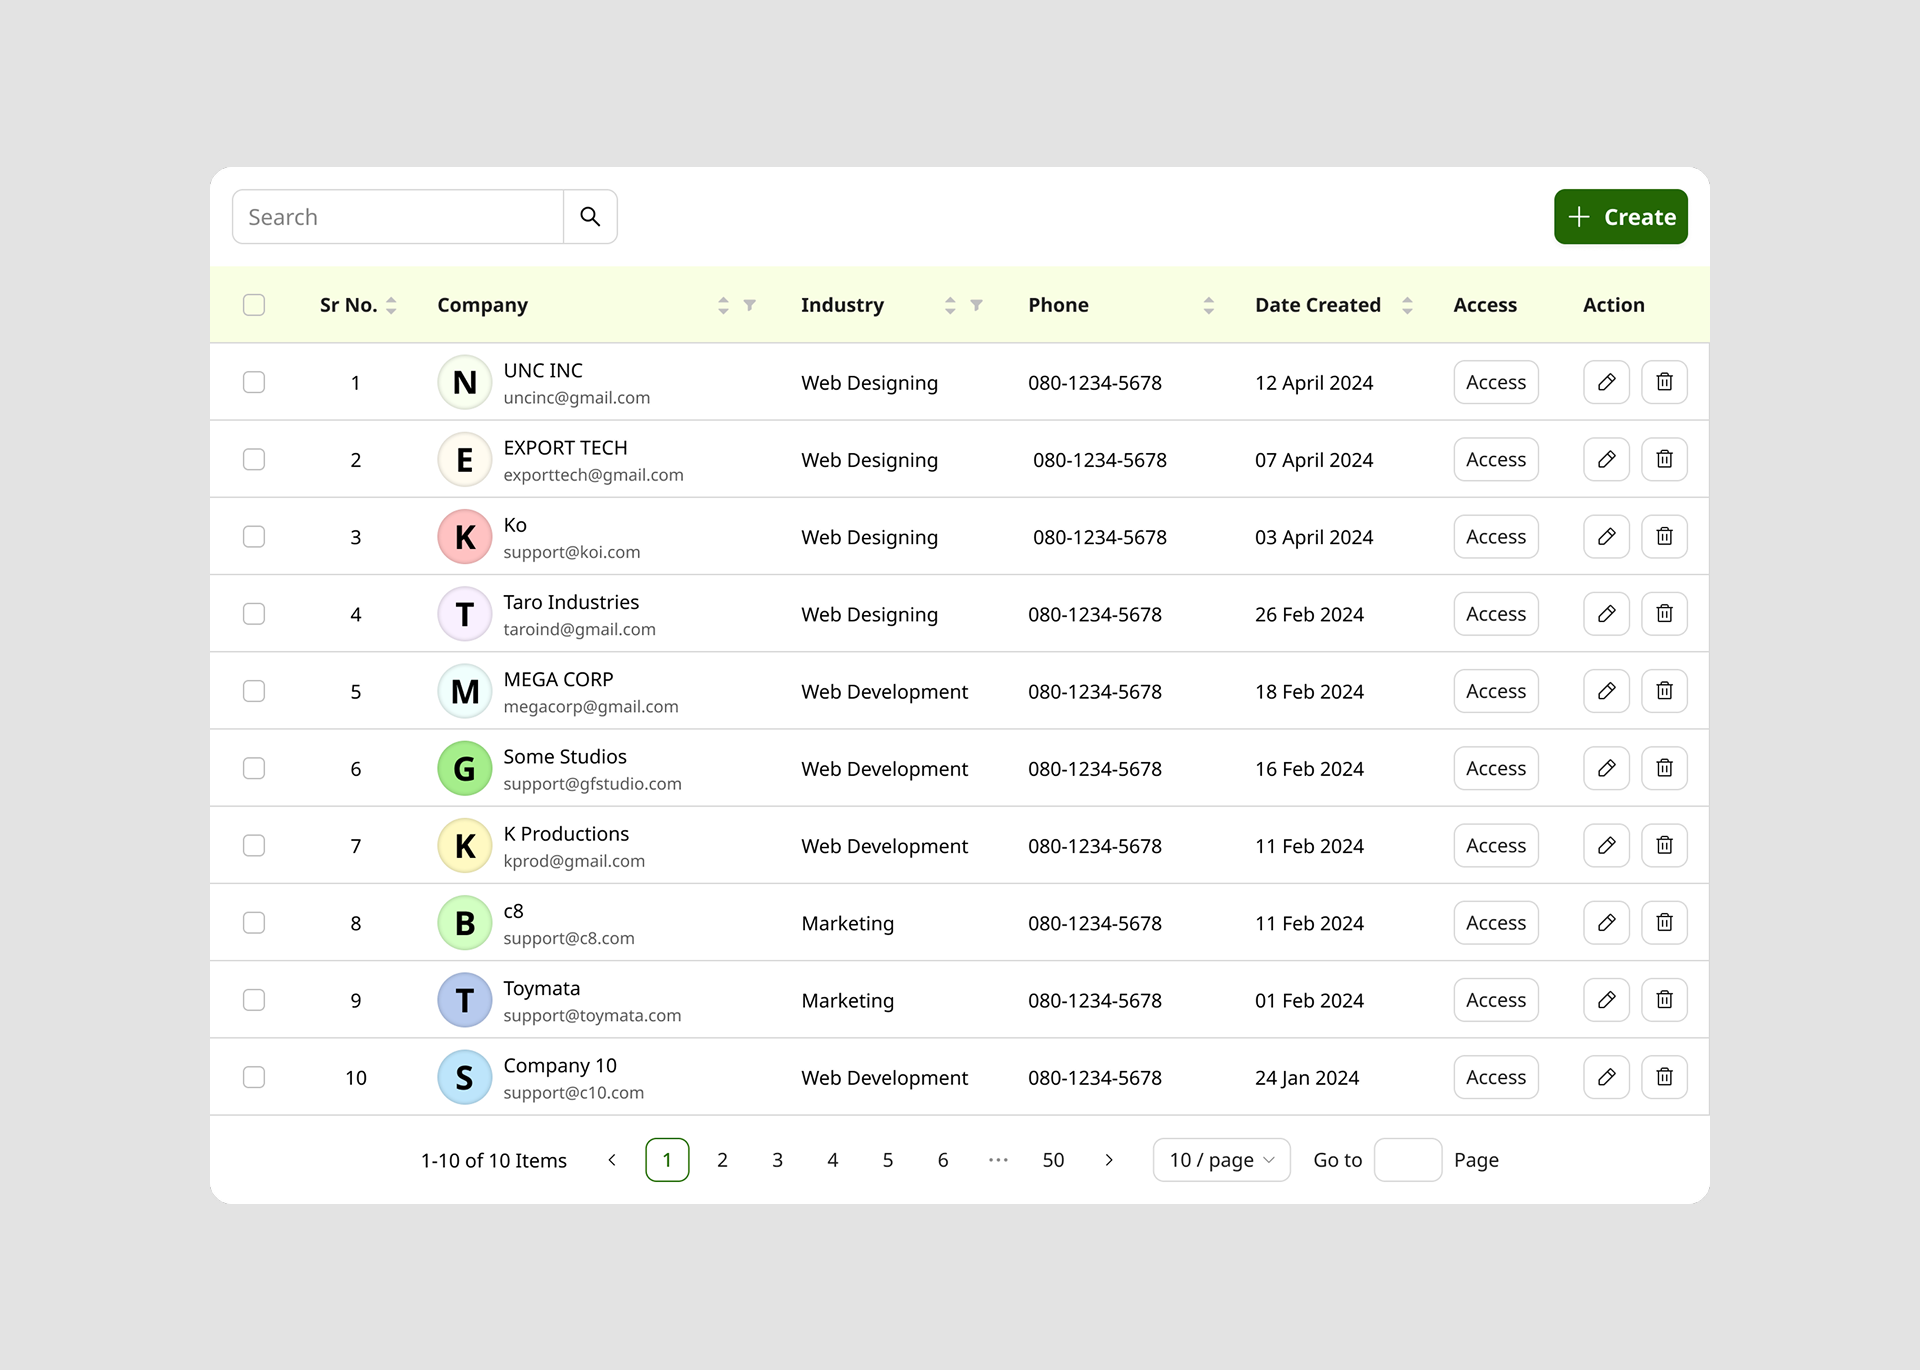
Task: Edit the Company 10 row
Action: [x=1606, y=1077]
